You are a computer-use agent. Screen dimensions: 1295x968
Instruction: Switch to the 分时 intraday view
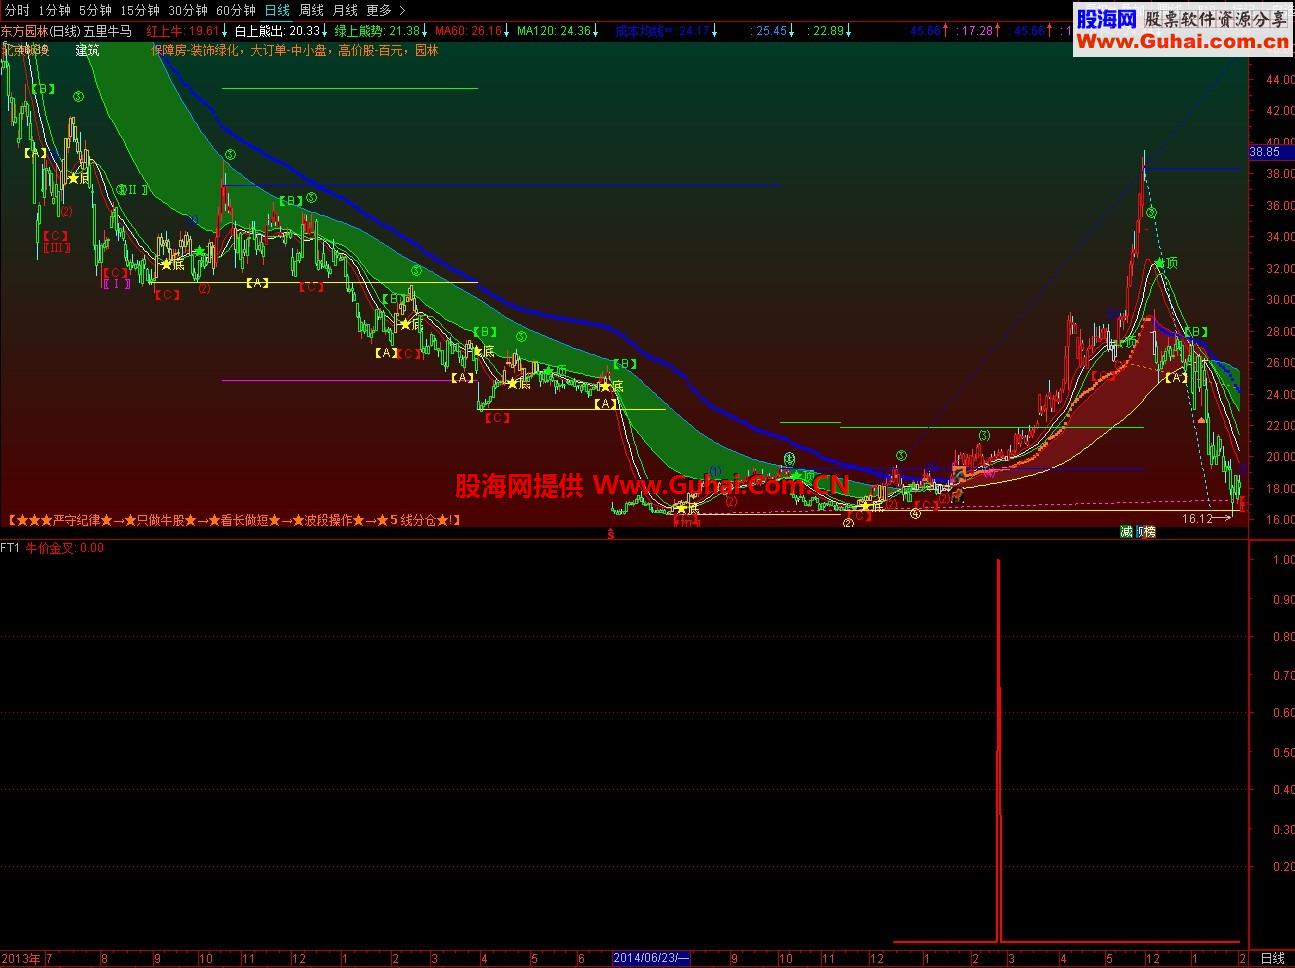point(17,10)
